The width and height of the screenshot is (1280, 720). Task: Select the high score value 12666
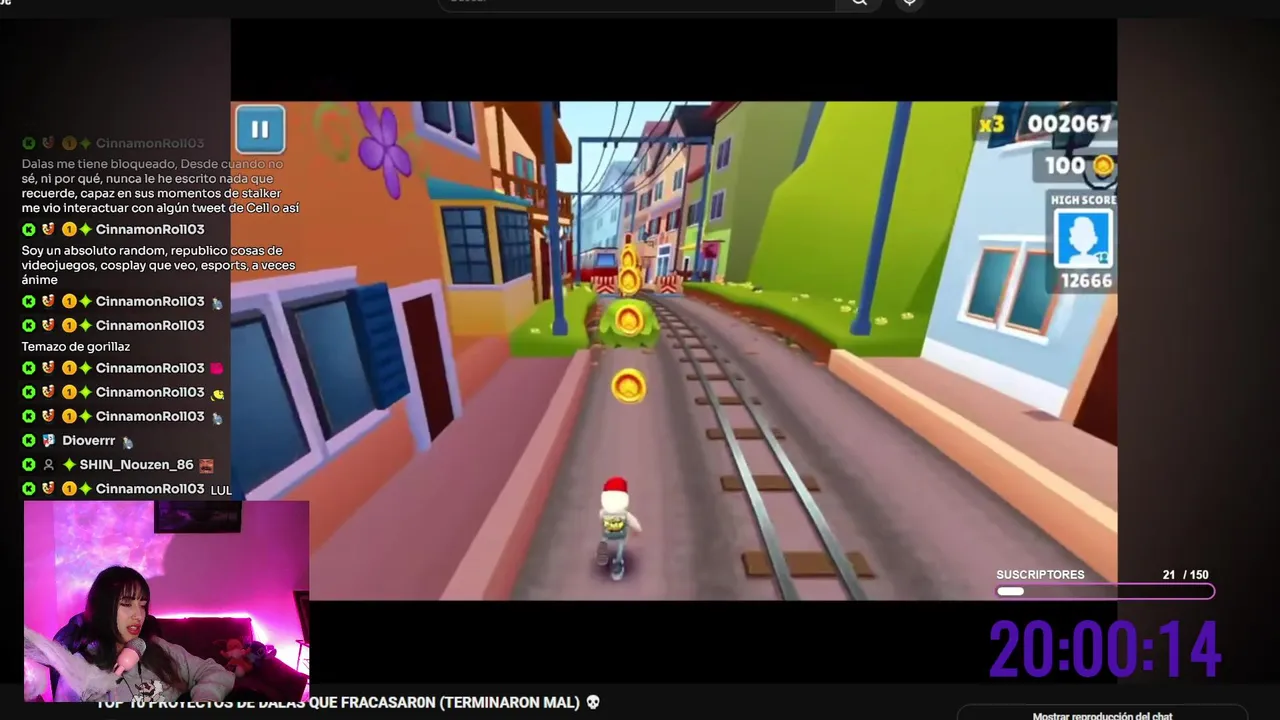(x=1086, y=281)
